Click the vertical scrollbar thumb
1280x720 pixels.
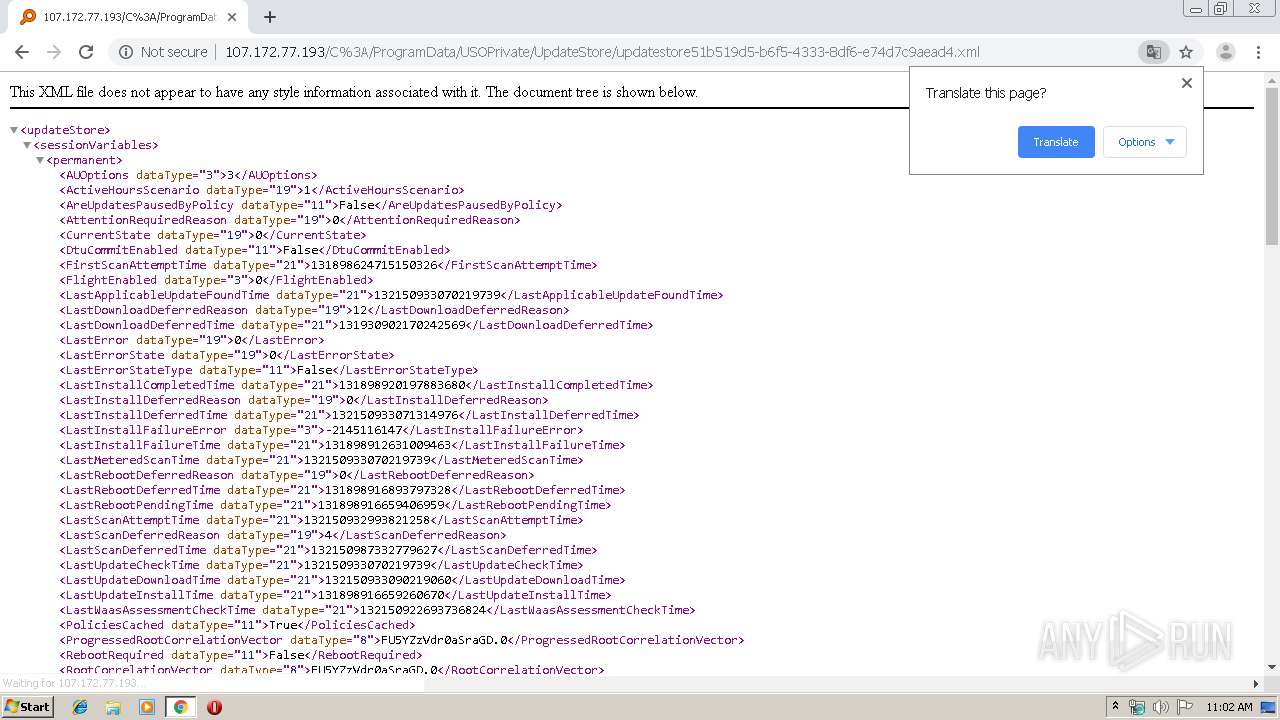tap(1271, 165)
